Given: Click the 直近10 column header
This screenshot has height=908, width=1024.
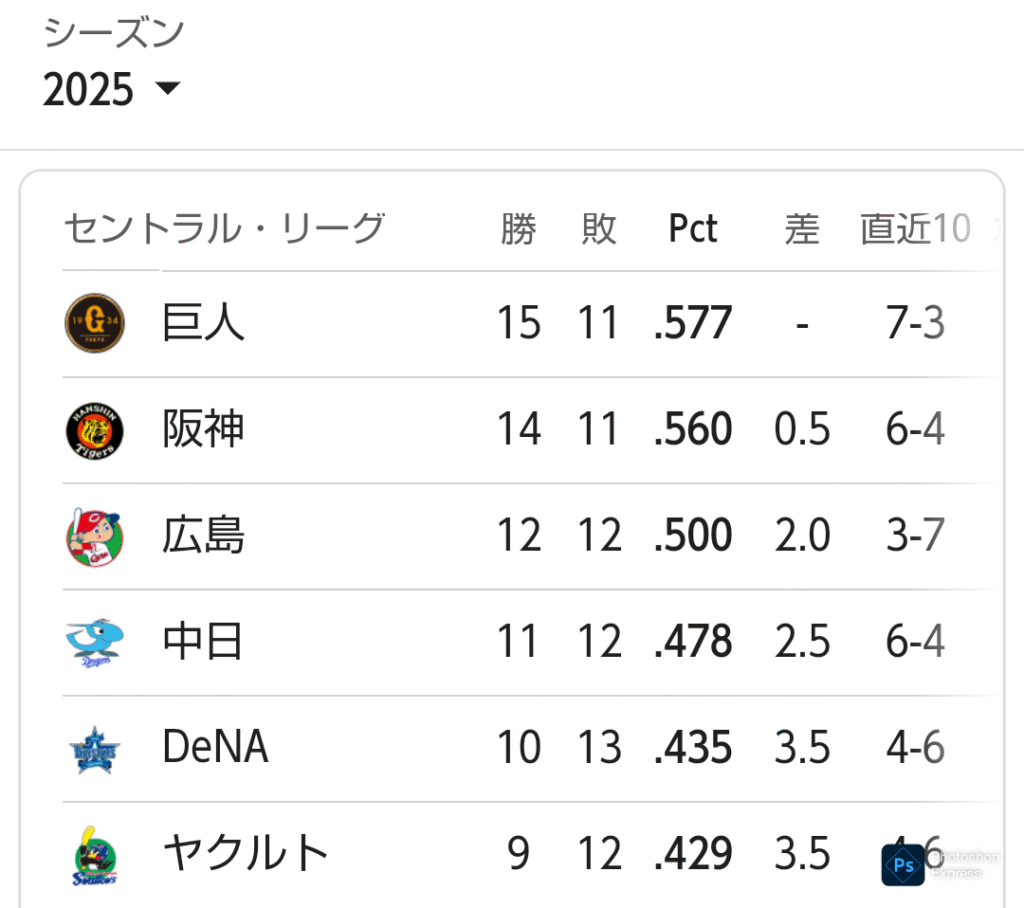Looking at the screenshot, I should (x=916, y=229).
